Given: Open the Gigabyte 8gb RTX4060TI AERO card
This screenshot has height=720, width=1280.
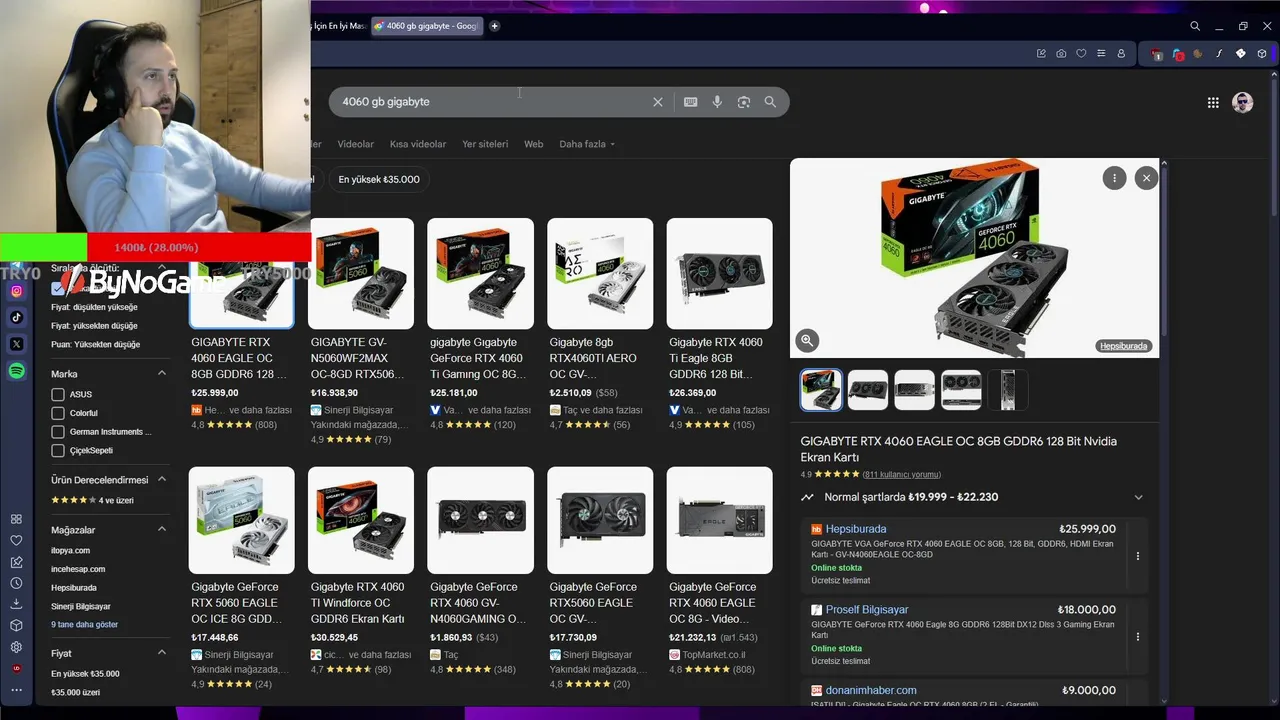Looking at the screenshot, I should 600,325.
